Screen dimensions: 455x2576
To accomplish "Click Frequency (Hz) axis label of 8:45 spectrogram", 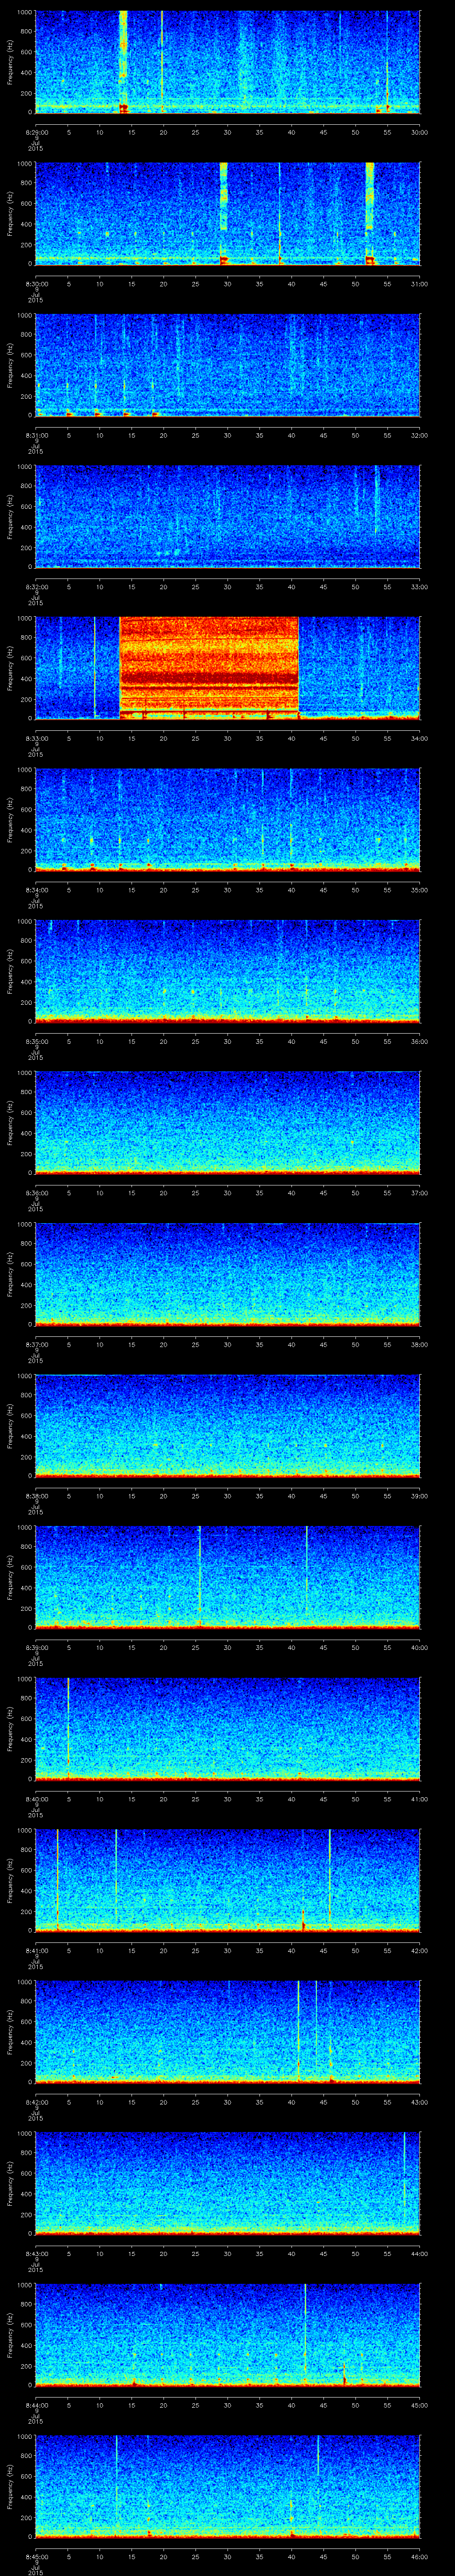I will (10, 2487).
